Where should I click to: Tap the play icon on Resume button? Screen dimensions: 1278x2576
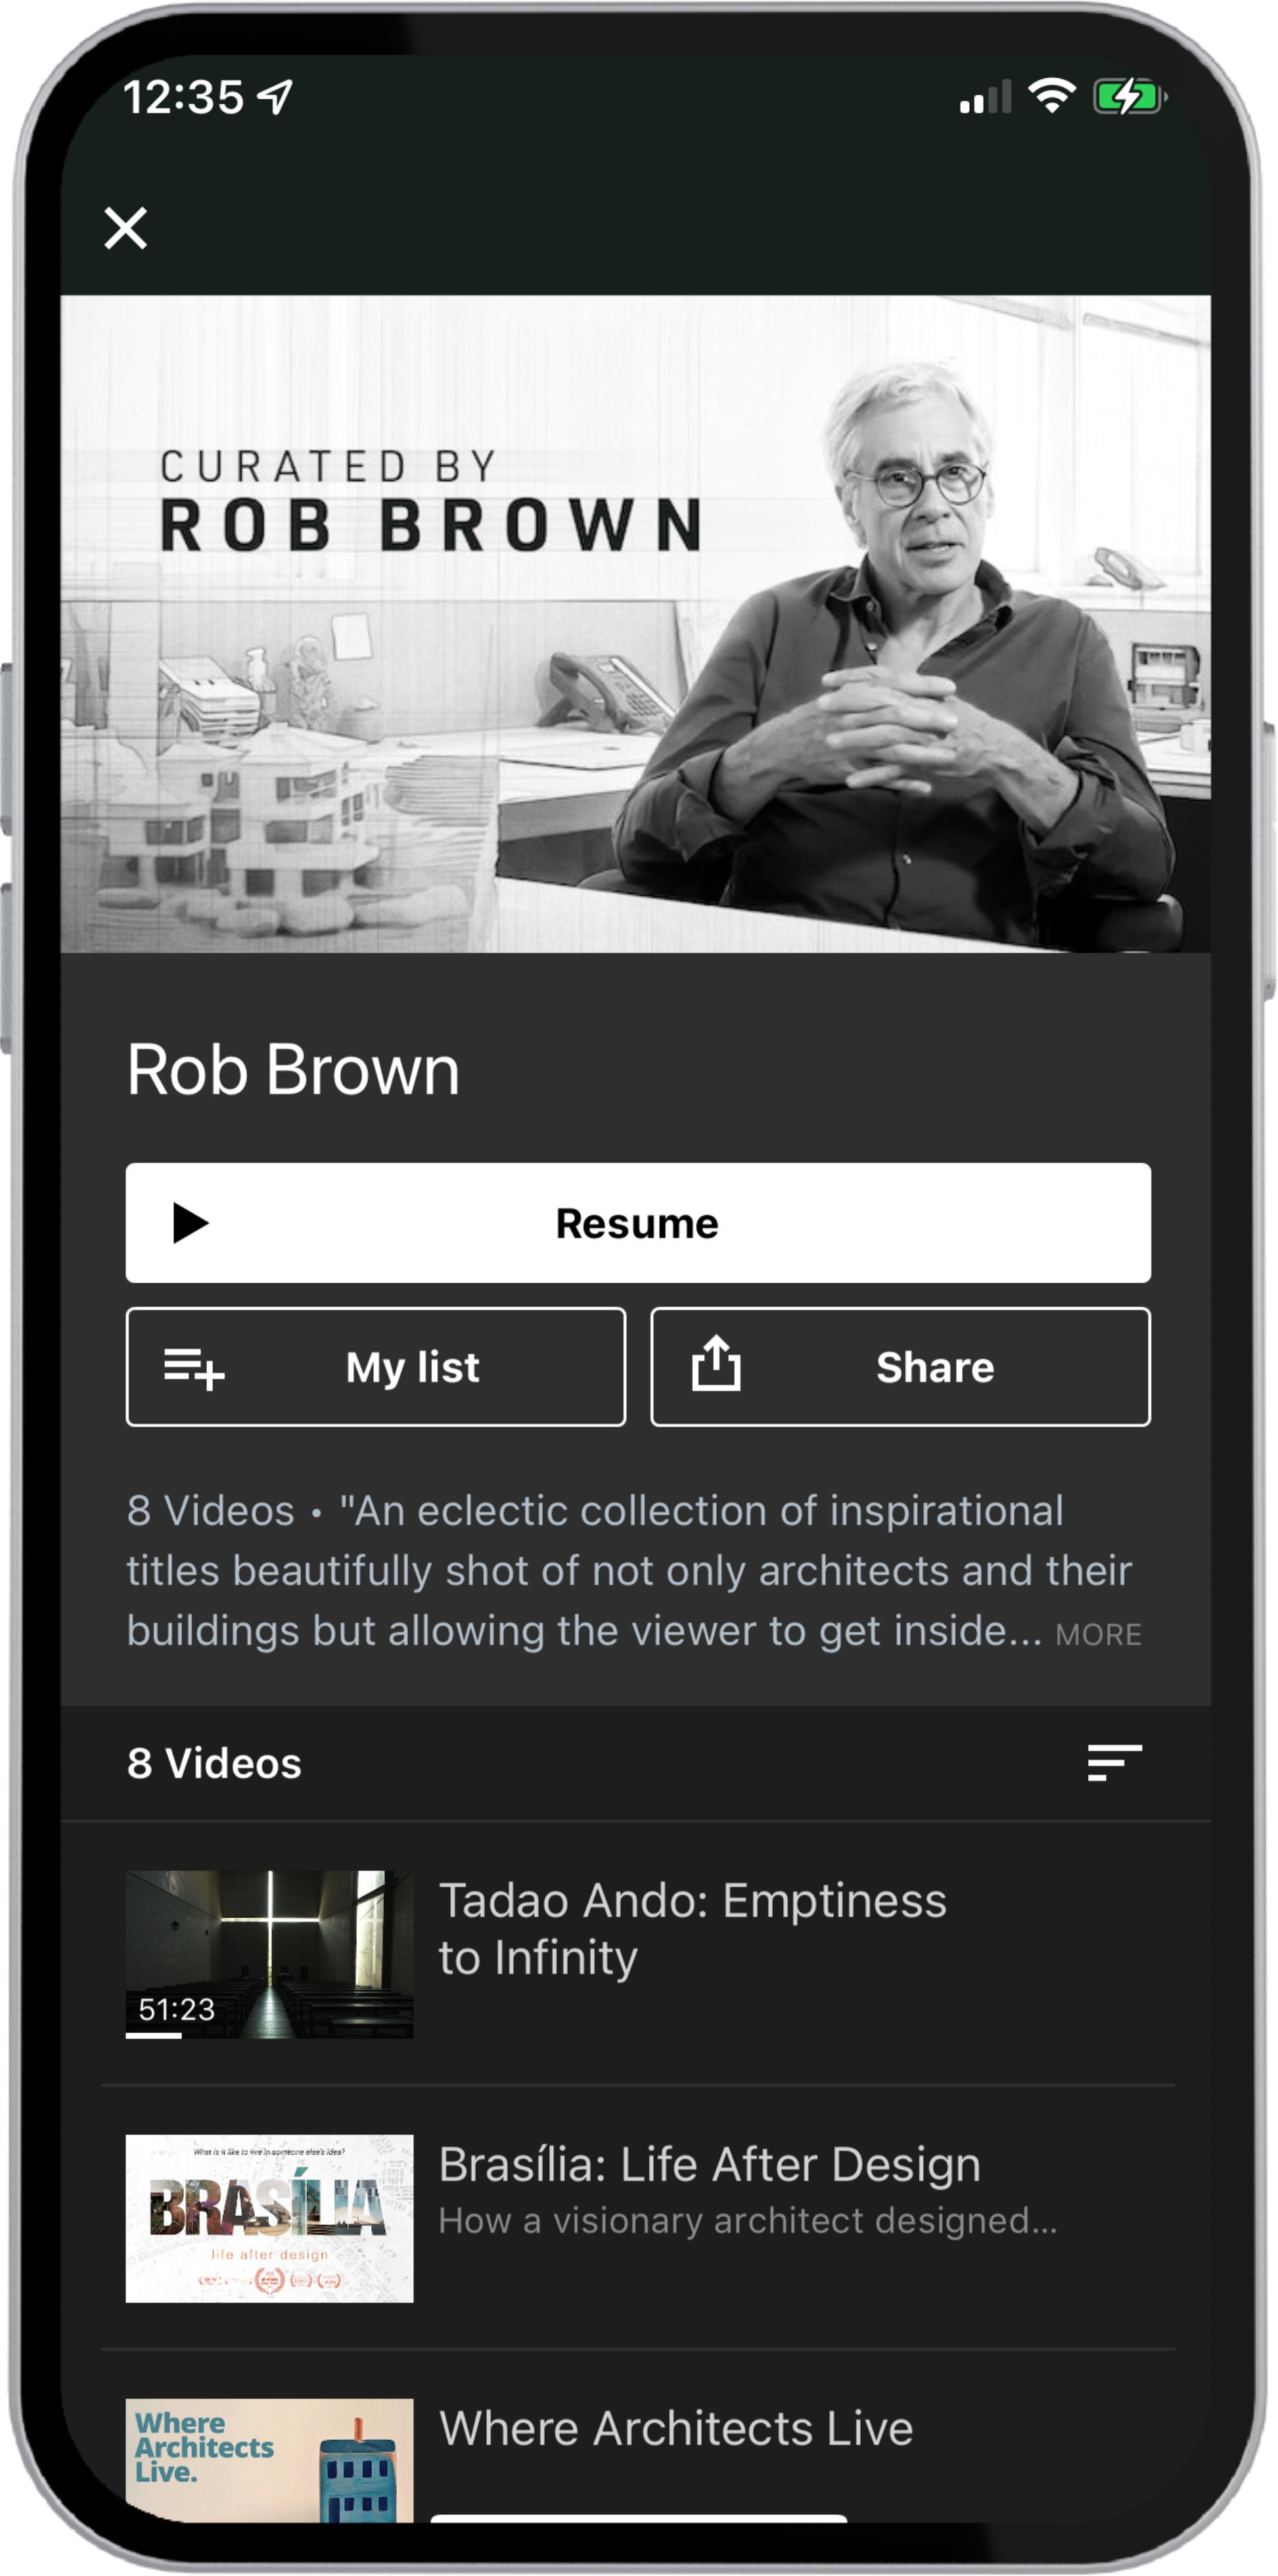tap(190, 1223)
